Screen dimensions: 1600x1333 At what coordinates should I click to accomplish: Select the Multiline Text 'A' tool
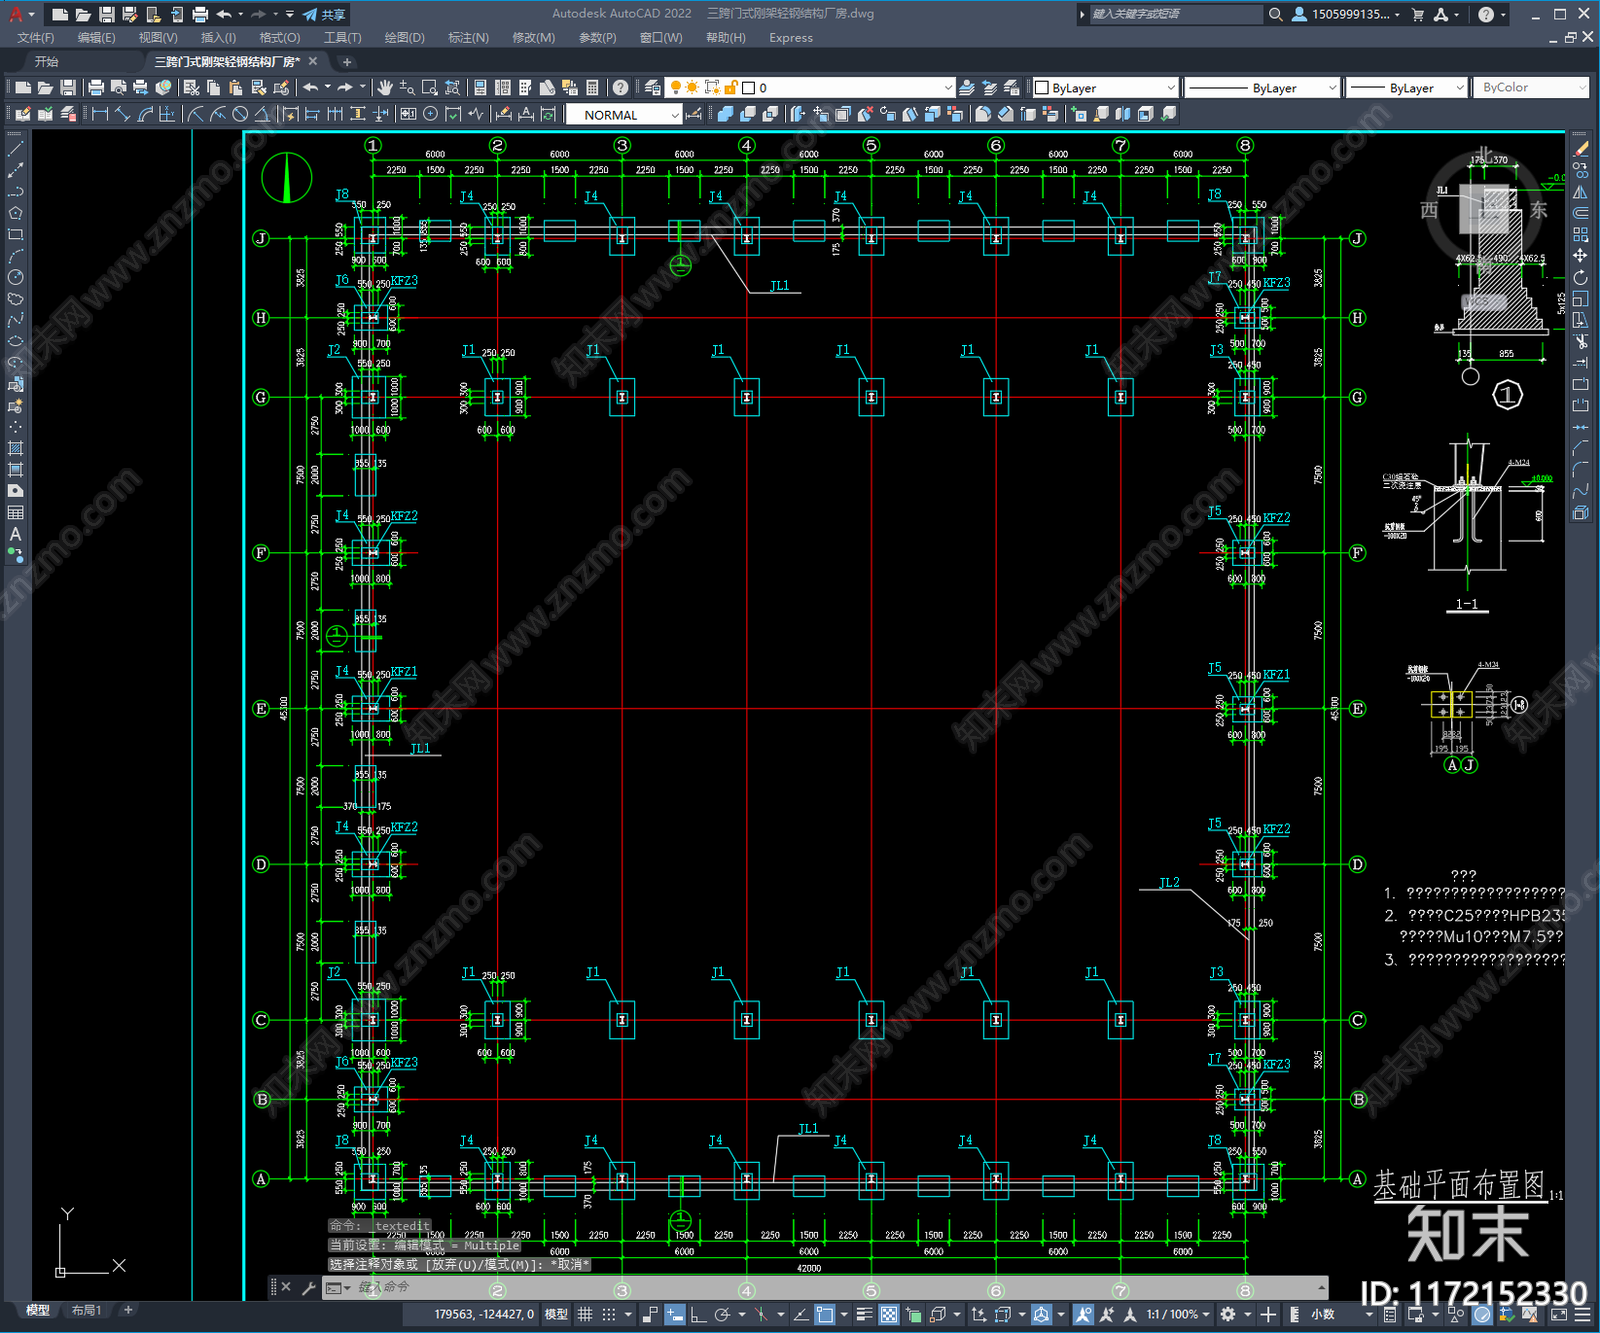pyautogui.click(x=15, y=535)
